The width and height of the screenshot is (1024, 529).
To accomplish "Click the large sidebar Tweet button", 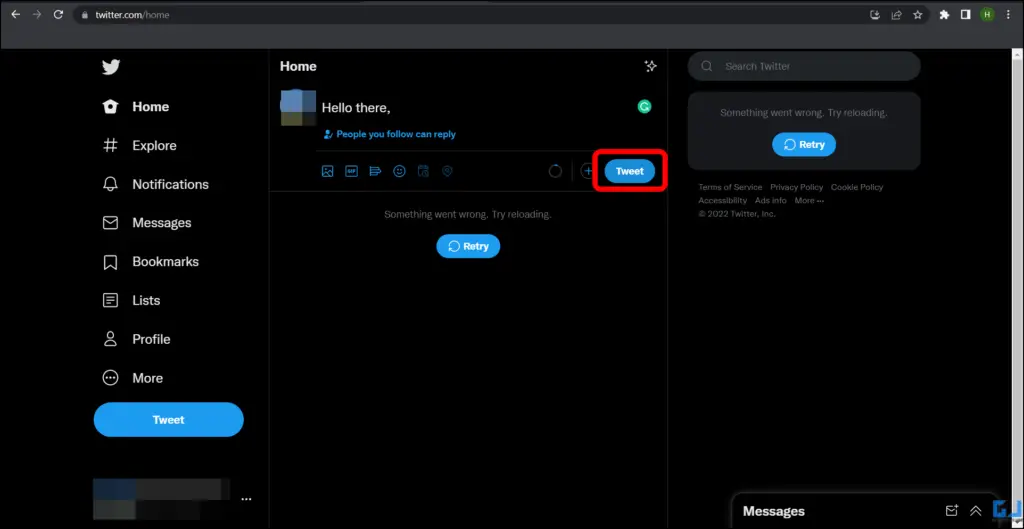I will click(168, 420).
